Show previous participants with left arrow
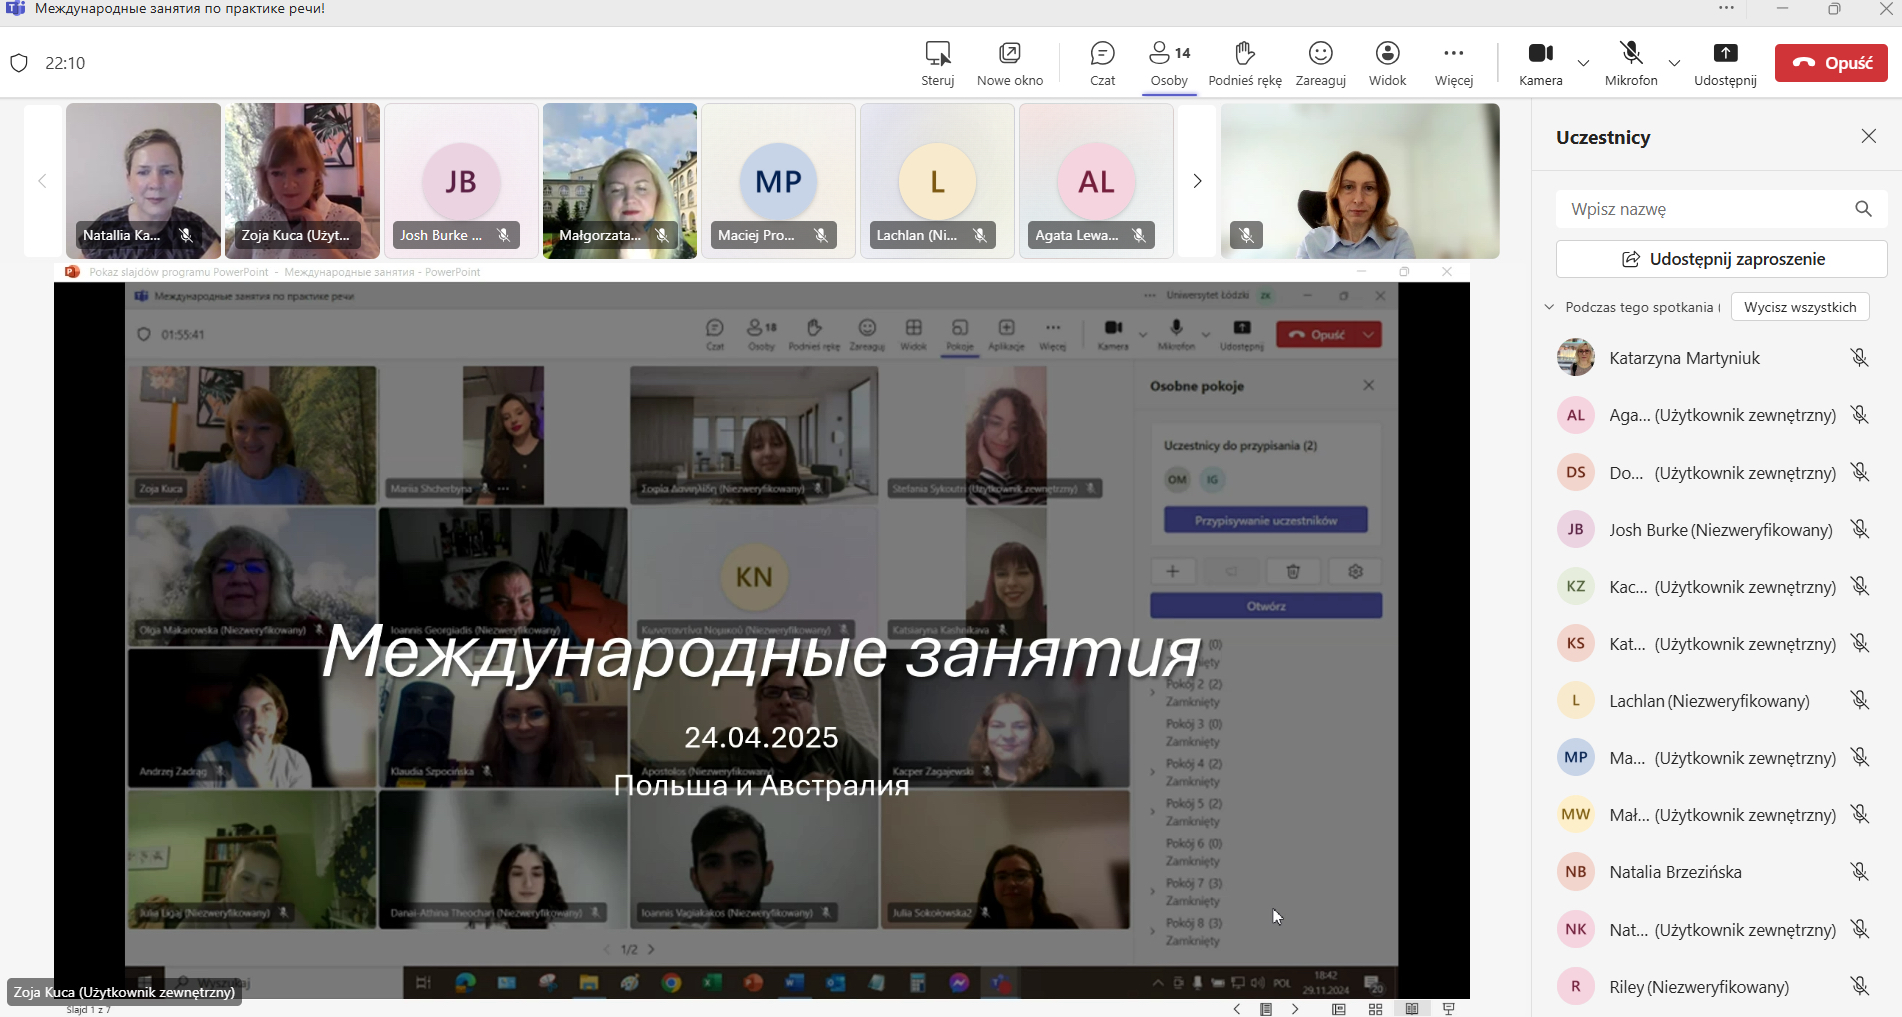1902x1017 pixels. click(42, 181)
